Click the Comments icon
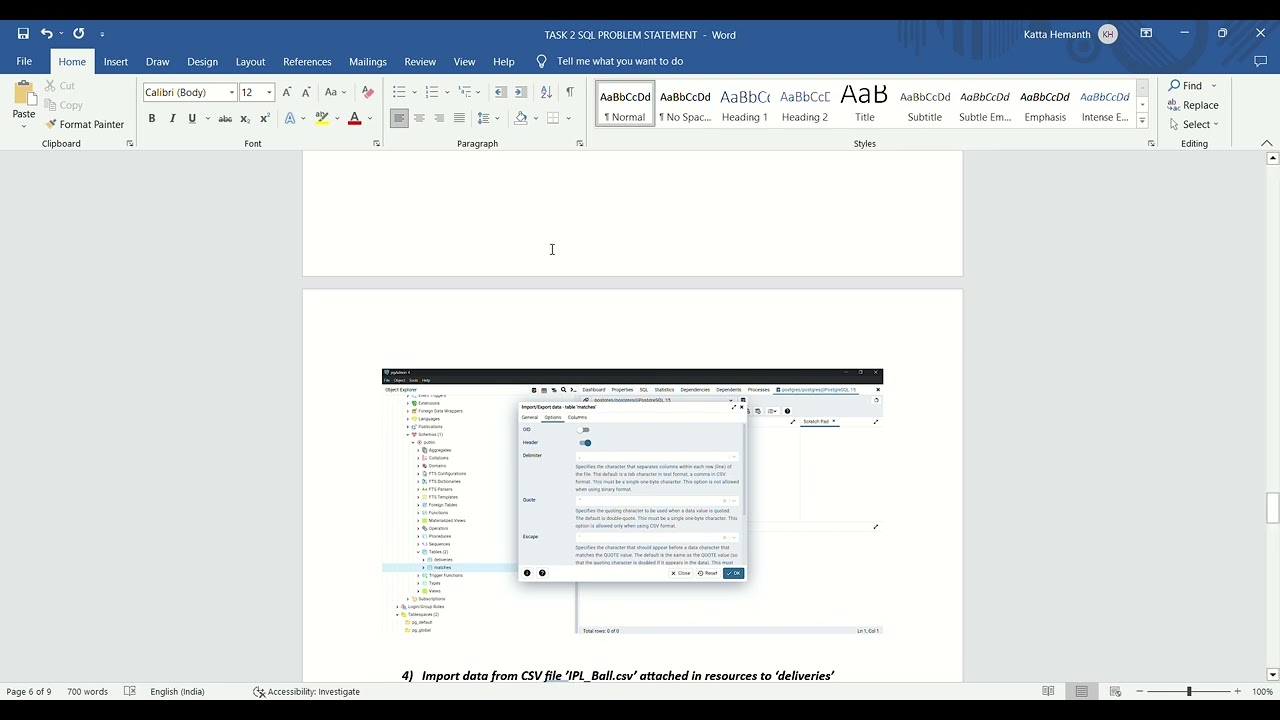This screenshot has width=1280, height=720. pos(1260,61)
